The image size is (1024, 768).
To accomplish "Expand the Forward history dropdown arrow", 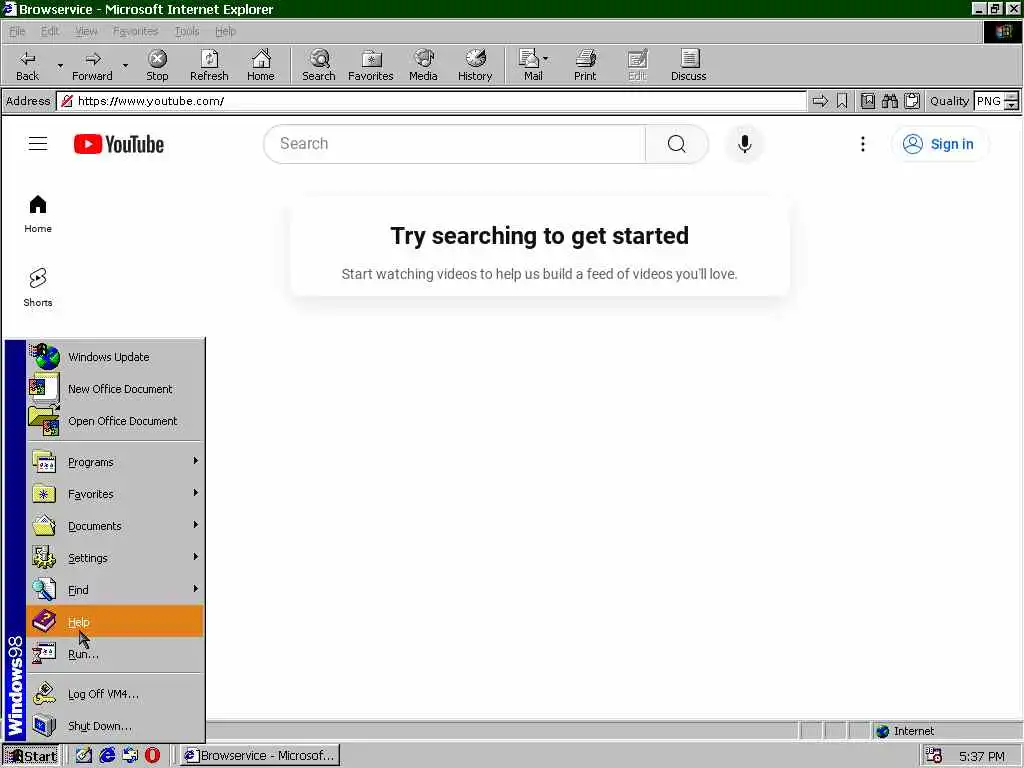I will (125, 66).
